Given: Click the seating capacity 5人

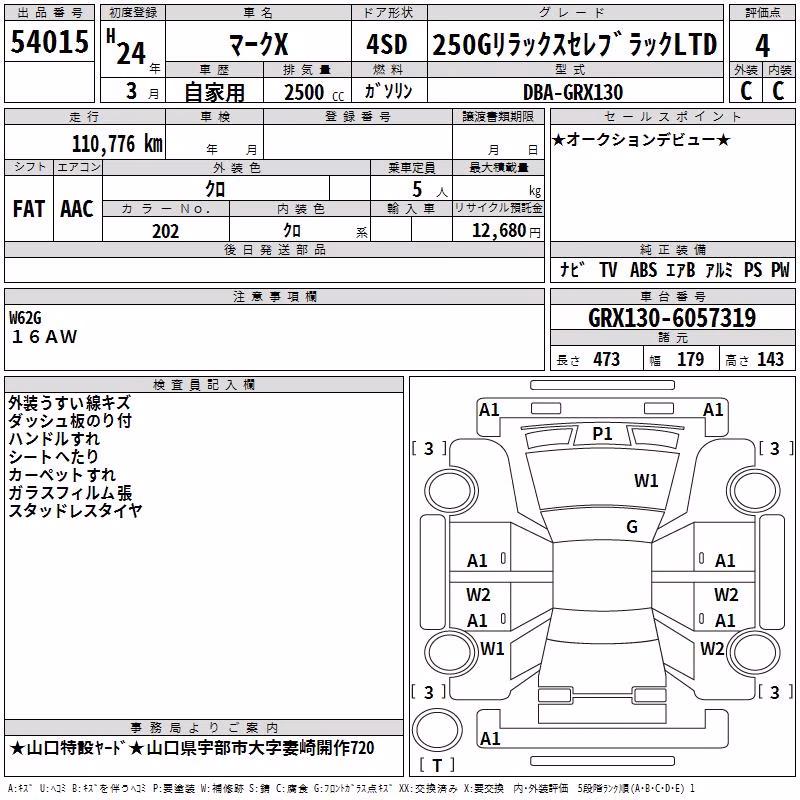Looking at the screenshot, I should pyautogui.click(x=429, y=190).
